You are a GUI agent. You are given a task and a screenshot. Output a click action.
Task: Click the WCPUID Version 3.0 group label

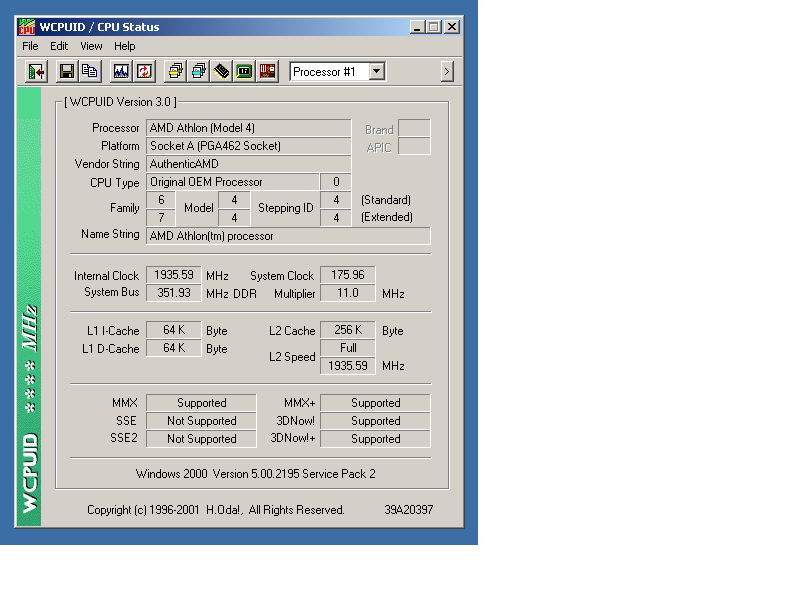(120, 102)
